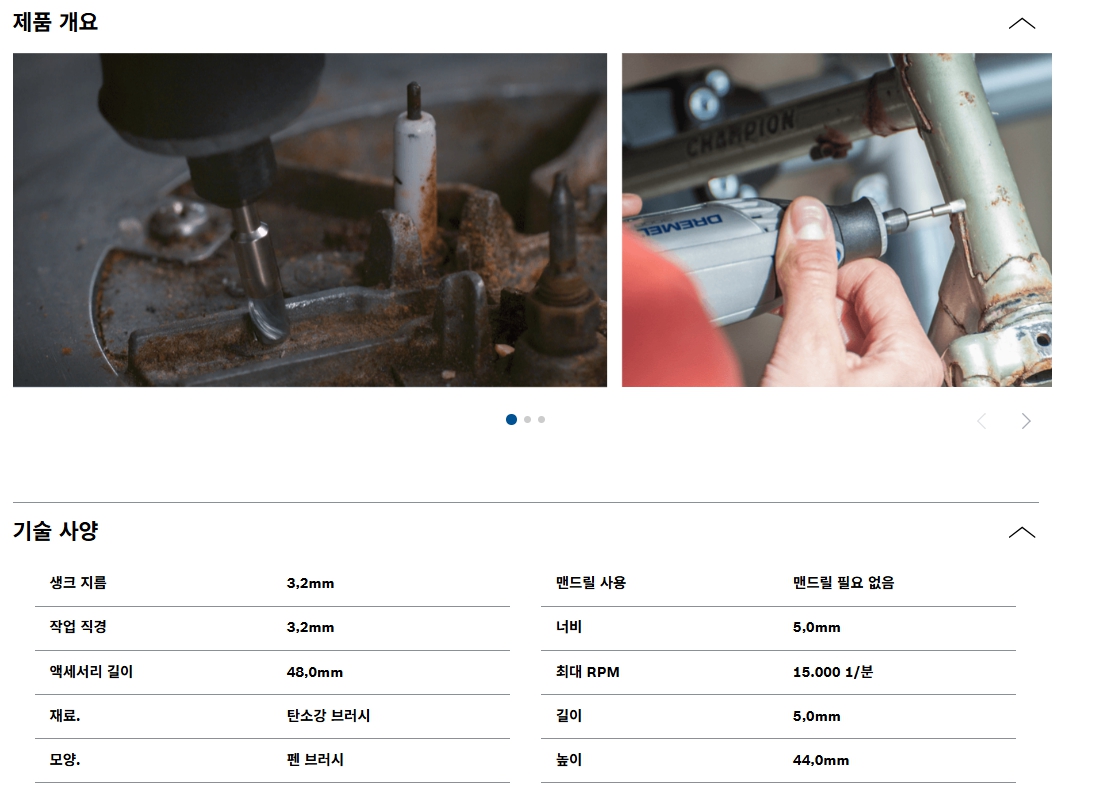Select the 작업 직경 value 3,2mm
Viewport: 1097px width, 801px height.
pos(311,628)
